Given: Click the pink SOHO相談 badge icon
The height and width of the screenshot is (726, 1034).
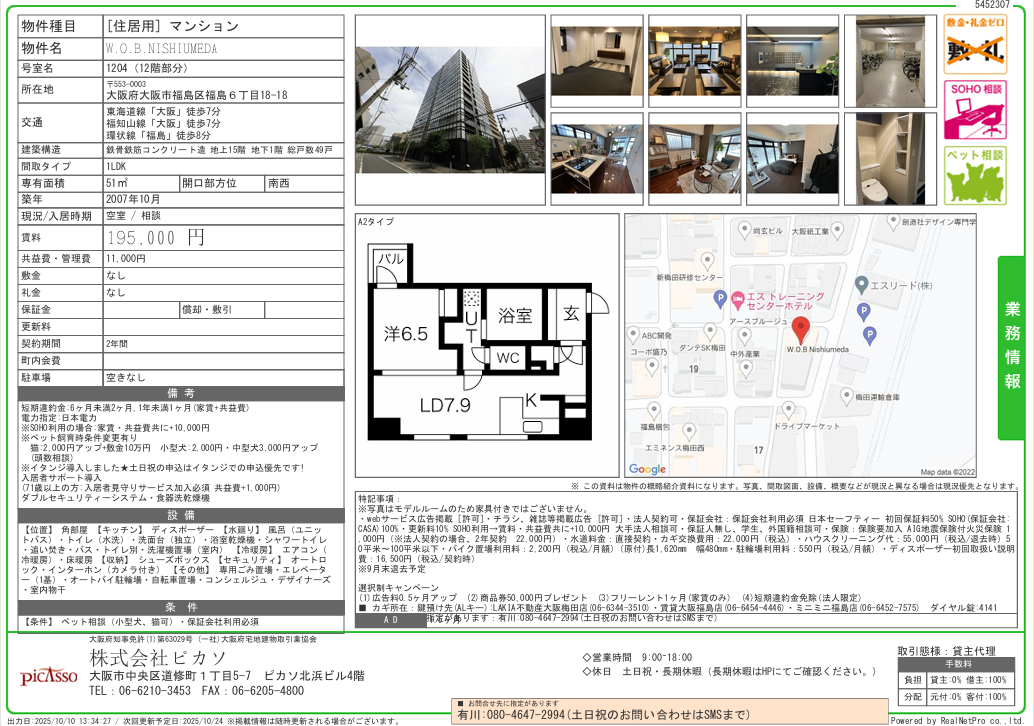Looking at the screenshot, I should [975, 109].
